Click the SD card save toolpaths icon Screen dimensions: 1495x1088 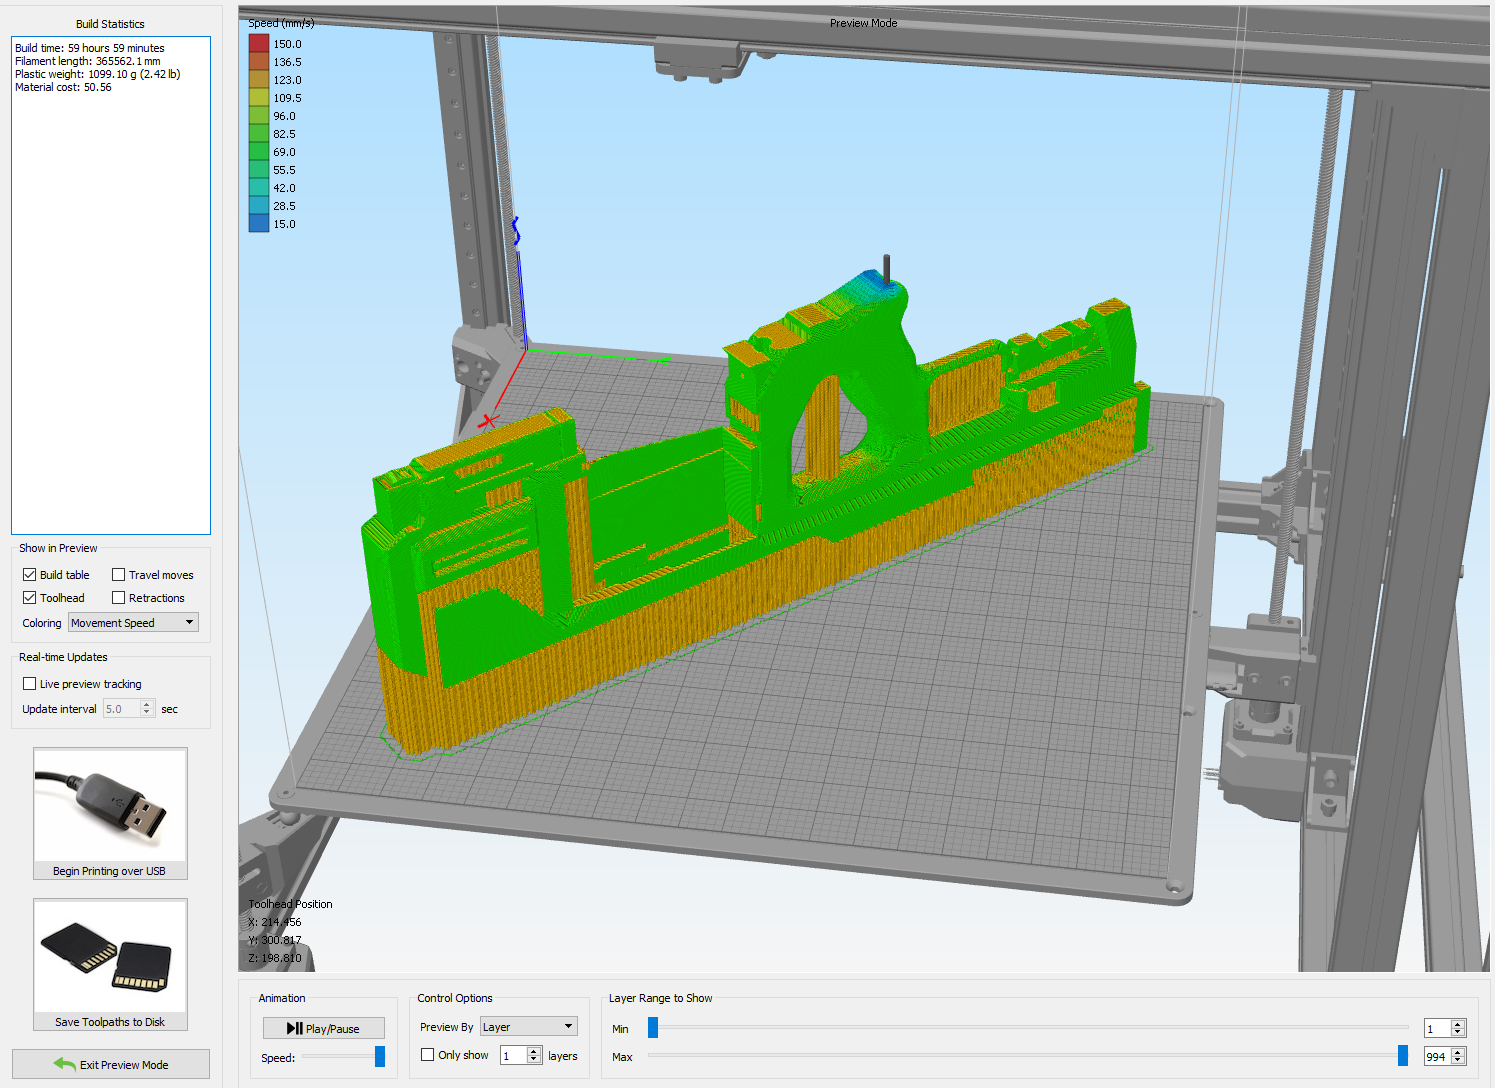point(110,956)
